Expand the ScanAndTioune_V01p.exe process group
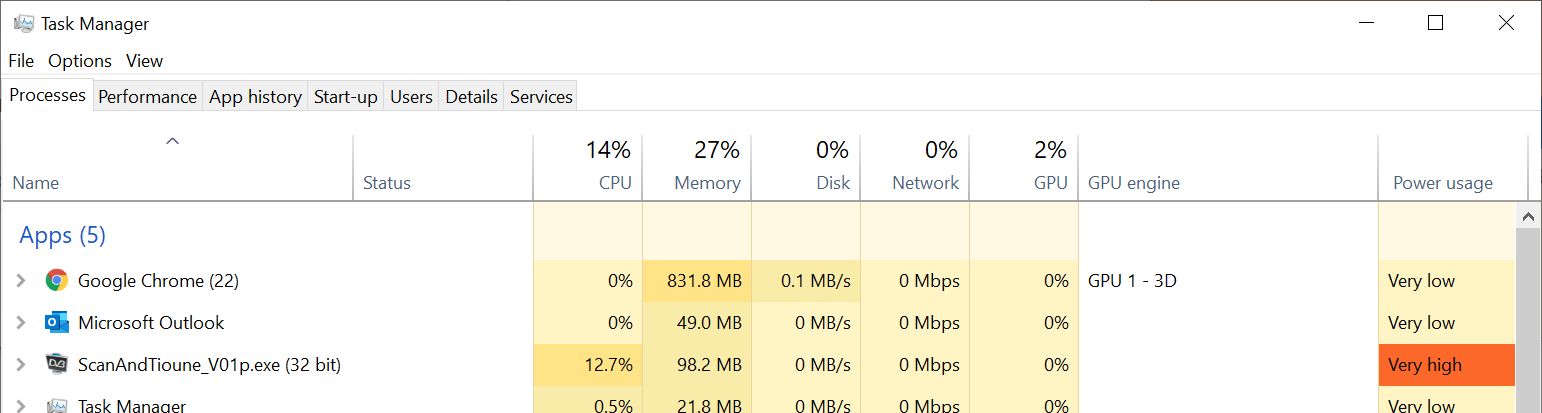 click(20, 365)
